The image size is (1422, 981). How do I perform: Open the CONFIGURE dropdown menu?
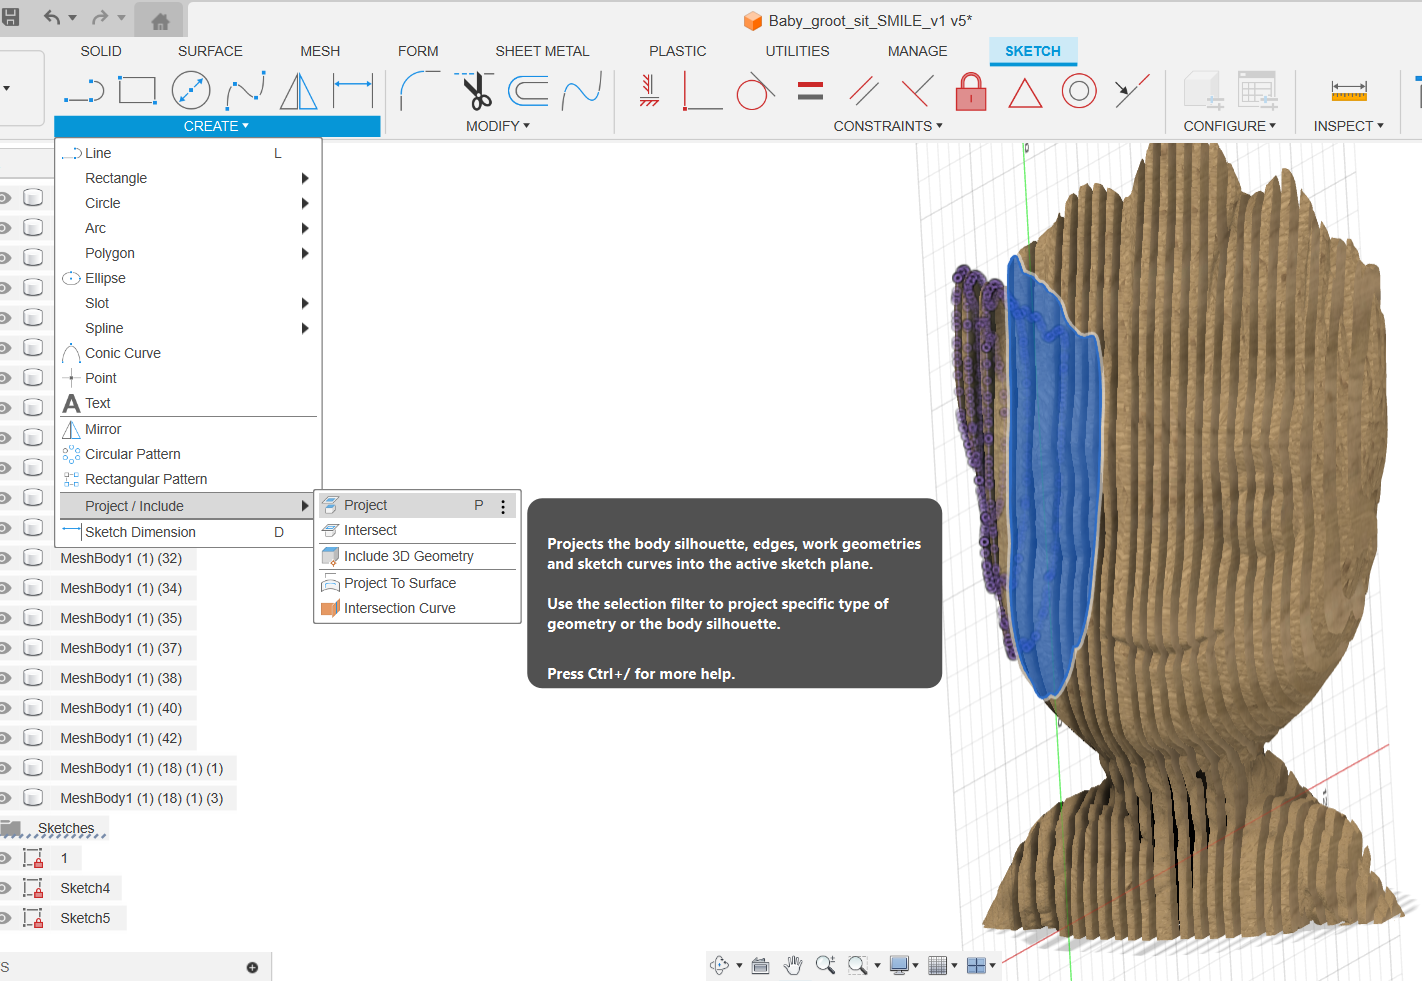click(1230, 126)
